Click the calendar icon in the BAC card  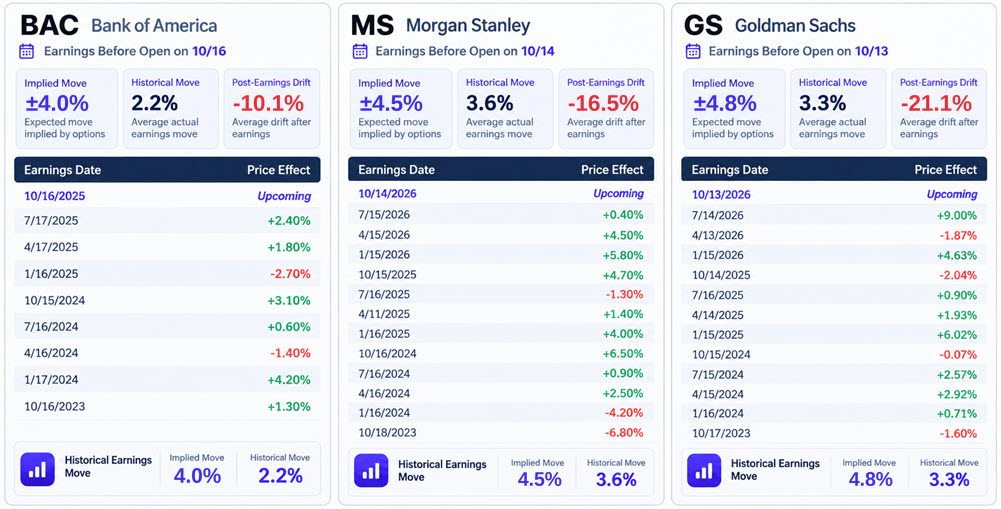[x=26, y=51]
